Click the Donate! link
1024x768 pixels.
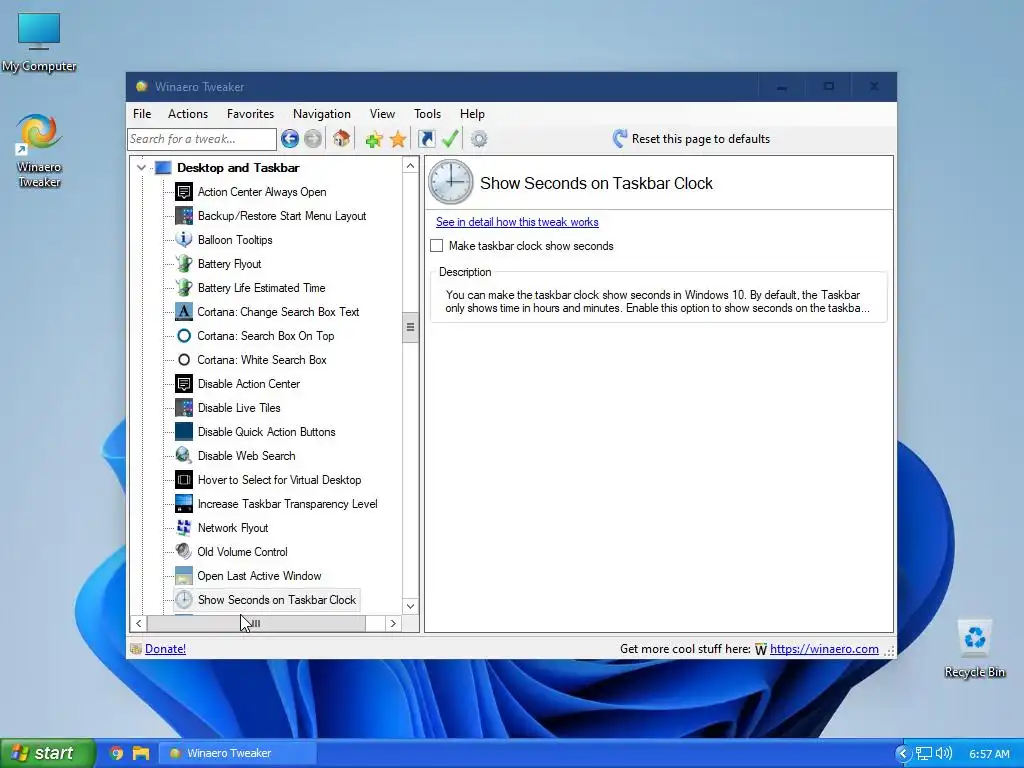point(165,648)
